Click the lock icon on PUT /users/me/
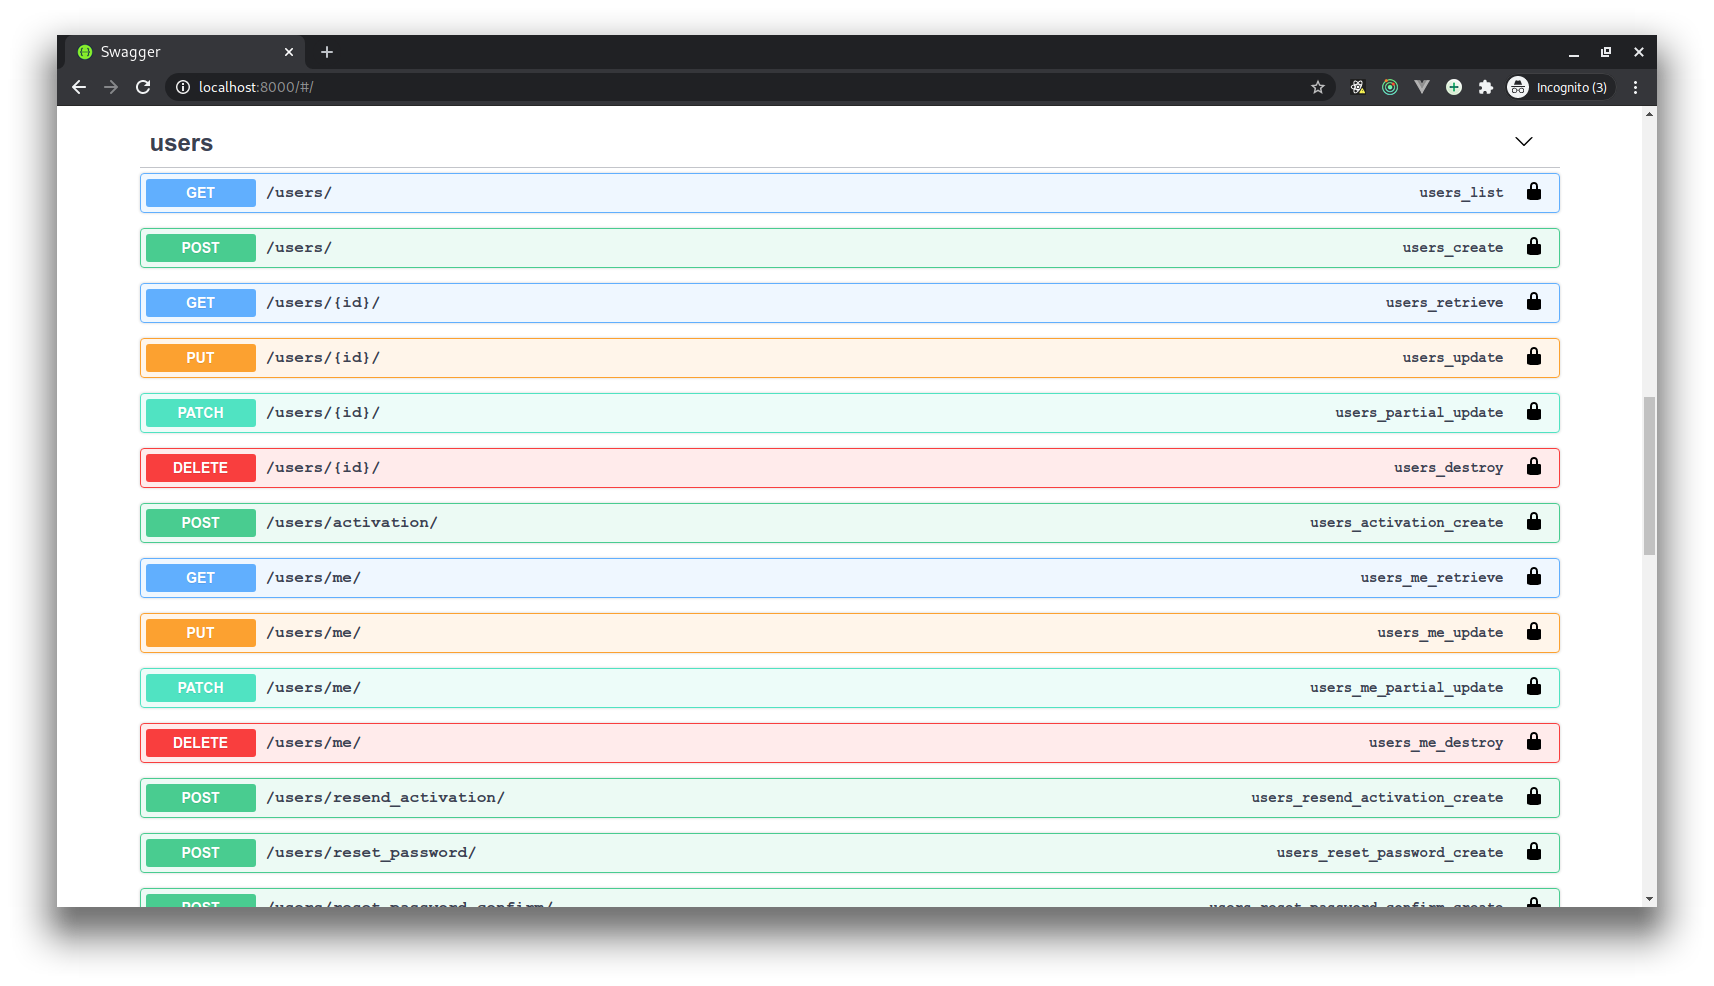 1533,631
